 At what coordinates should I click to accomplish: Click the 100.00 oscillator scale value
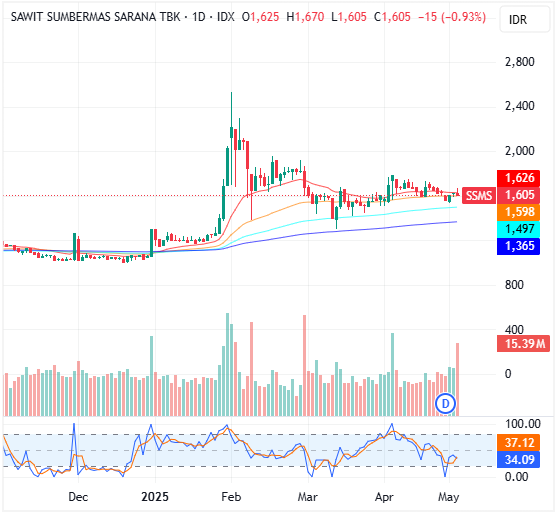tap(523, 424)
